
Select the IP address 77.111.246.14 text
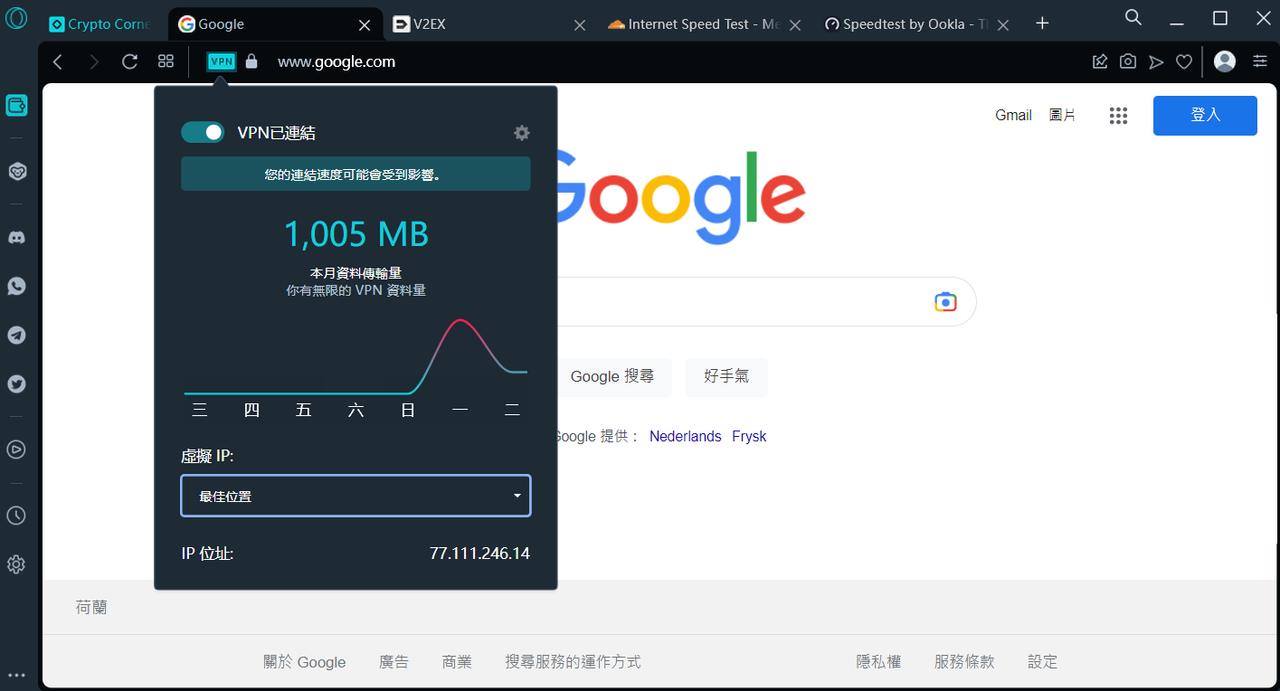(479, 553)
